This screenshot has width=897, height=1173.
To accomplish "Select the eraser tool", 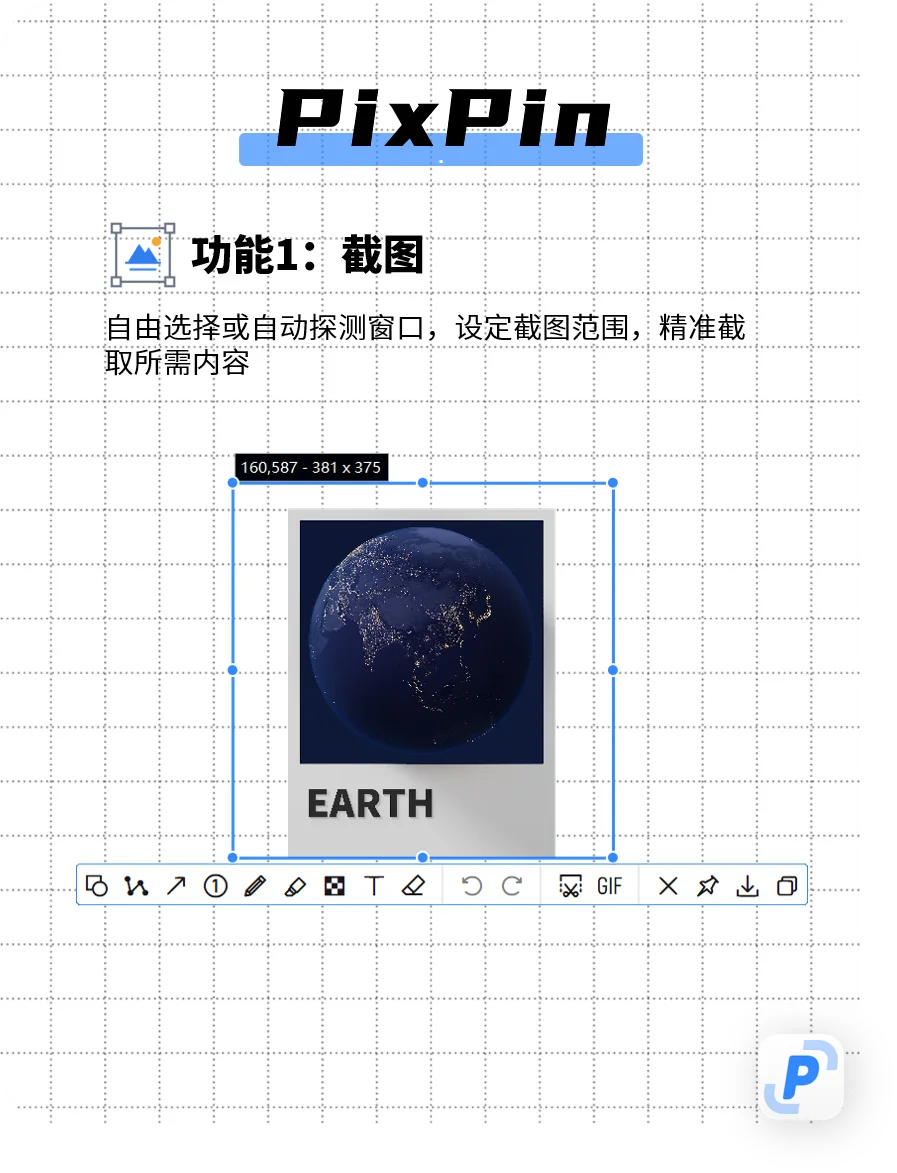I will (x=414, y=885).
